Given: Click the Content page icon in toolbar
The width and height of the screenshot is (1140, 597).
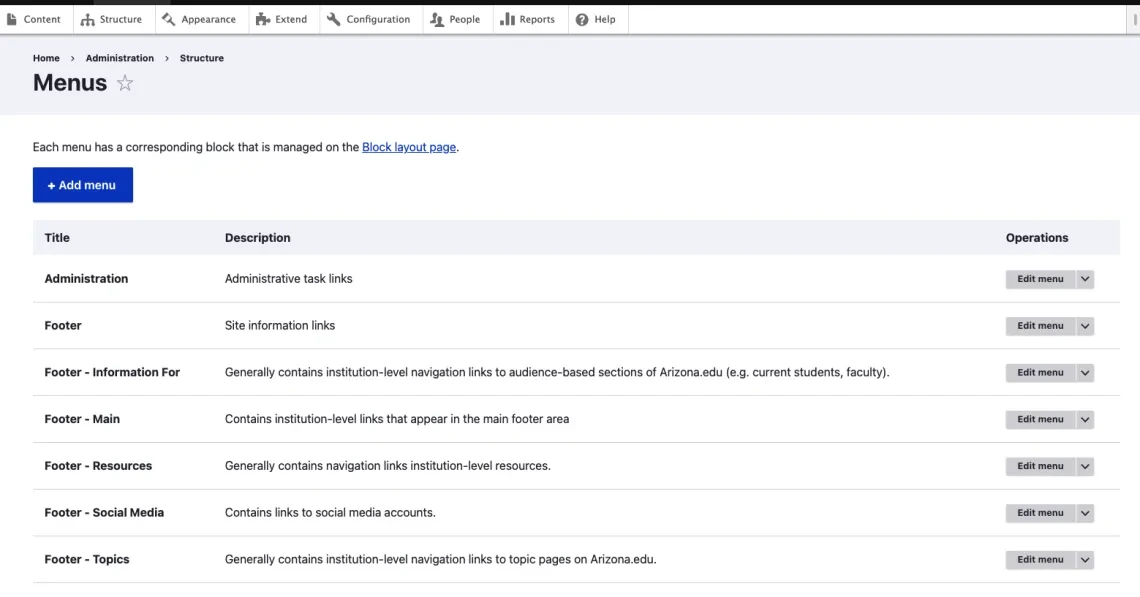Looking at the screenshot, I should click(12, 19).
